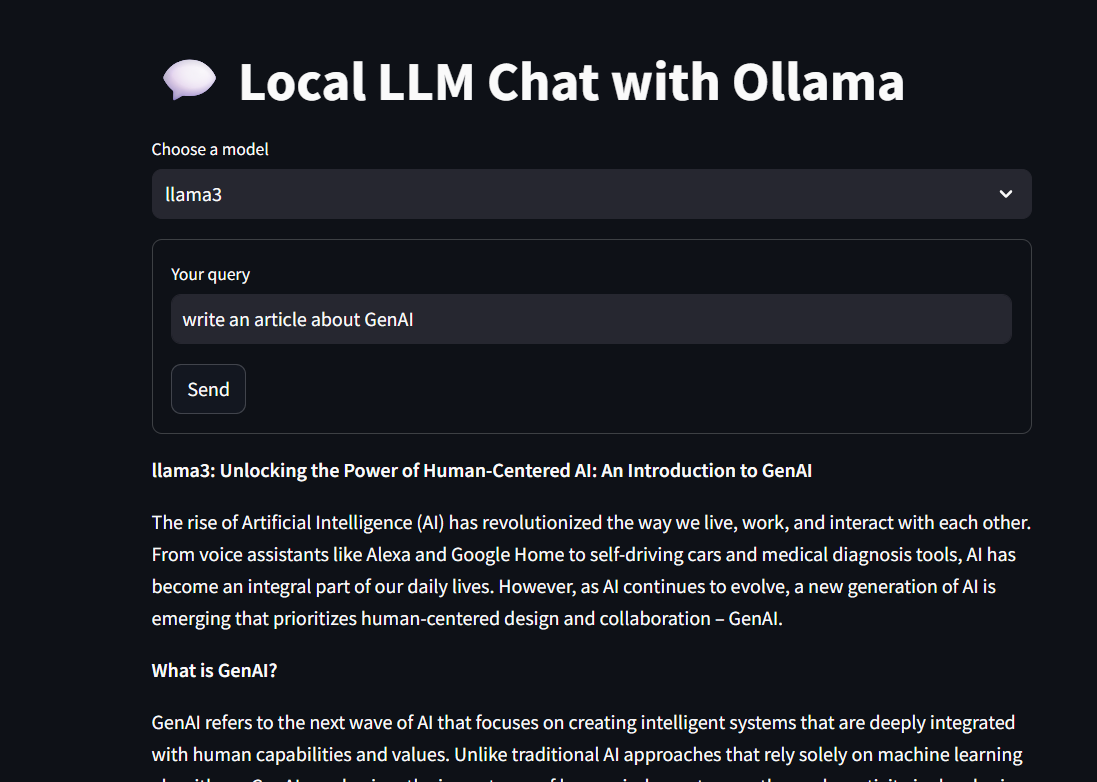Click the Choose a model label
Viewport: 1097px width, 782px height.
coord(210,149)
